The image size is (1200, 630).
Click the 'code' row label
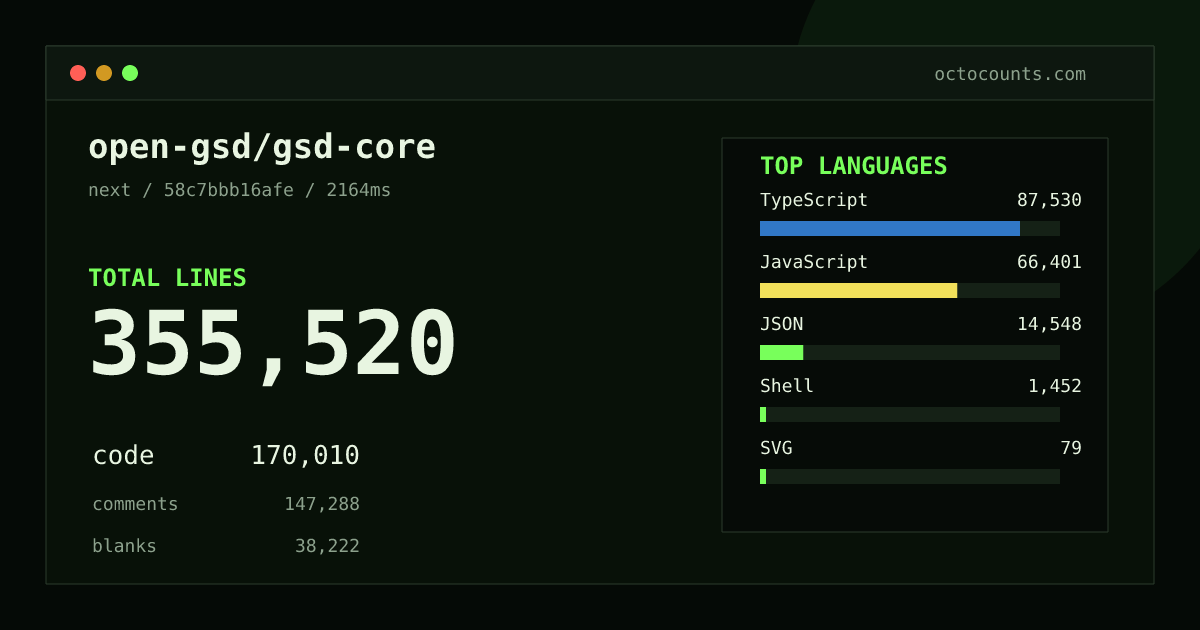coord(123,456)
